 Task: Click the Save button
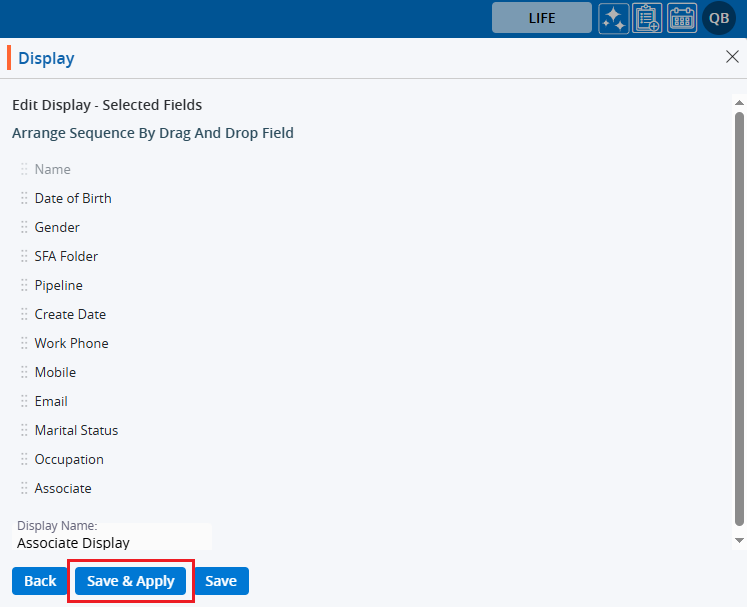(221, 581)
